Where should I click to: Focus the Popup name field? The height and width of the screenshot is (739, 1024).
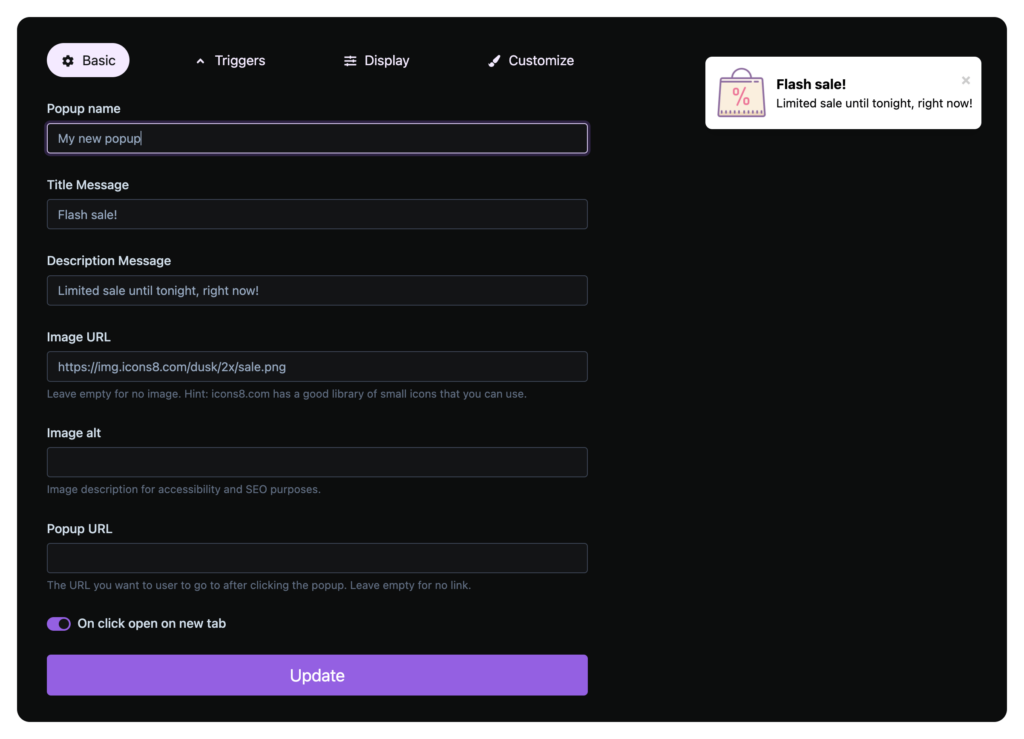(317, 138)
